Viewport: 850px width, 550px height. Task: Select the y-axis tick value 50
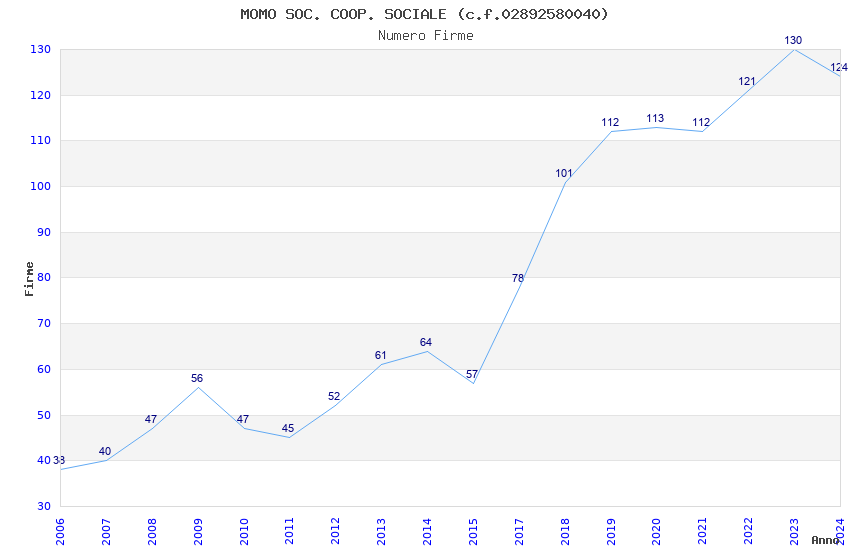[x=44, y=416]
